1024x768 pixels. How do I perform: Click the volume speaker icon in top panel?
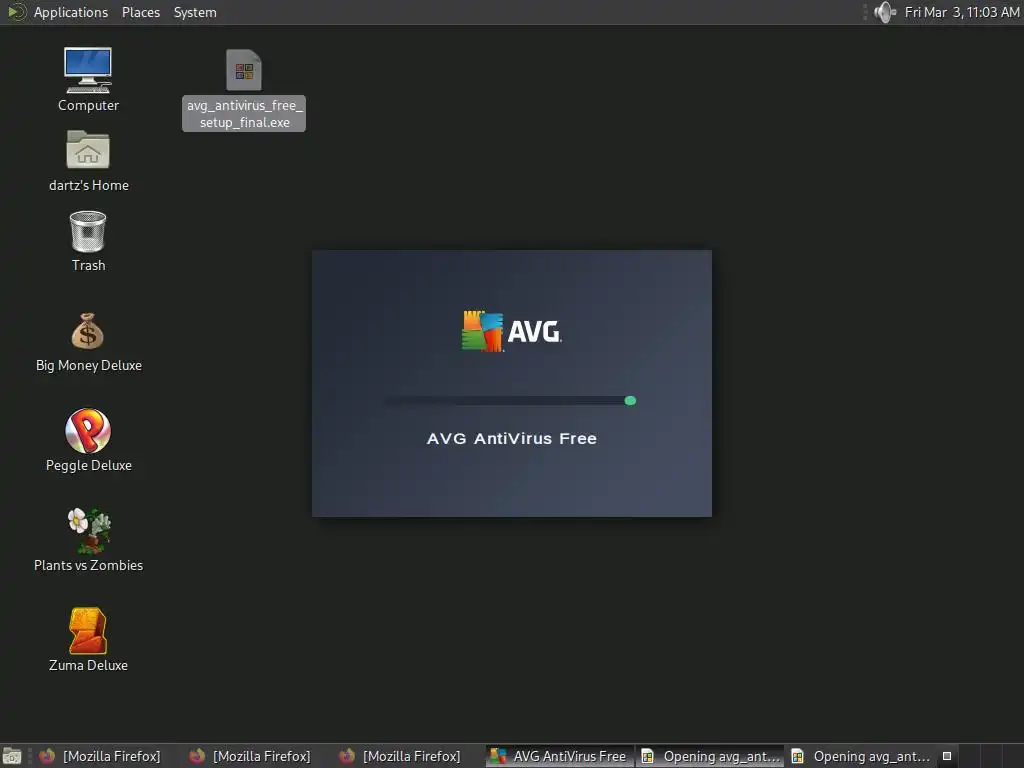tap(885, 12)
